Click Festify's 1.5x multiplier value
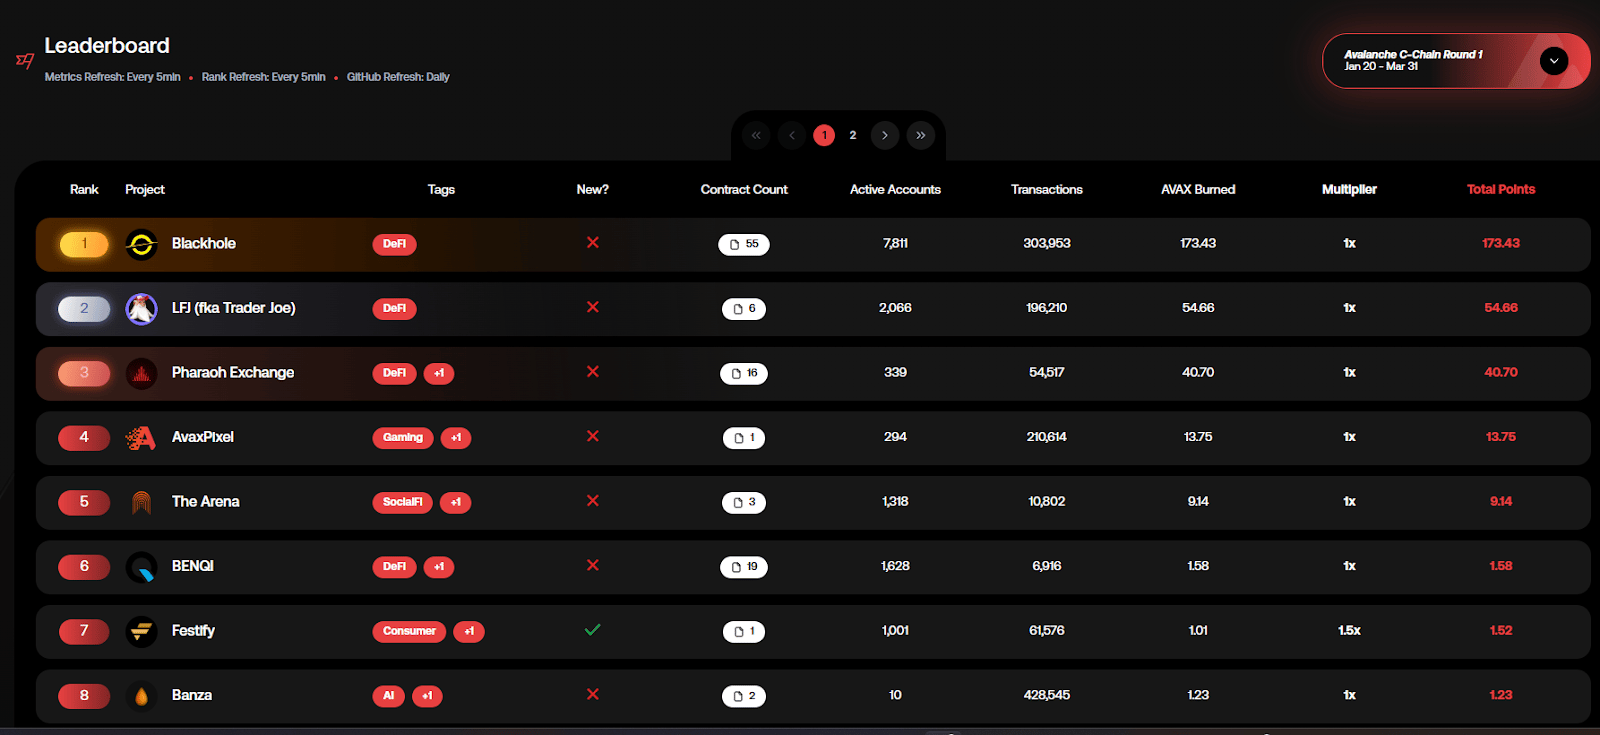This screenshot has height=735, width=1600. tap(1349, 630)
